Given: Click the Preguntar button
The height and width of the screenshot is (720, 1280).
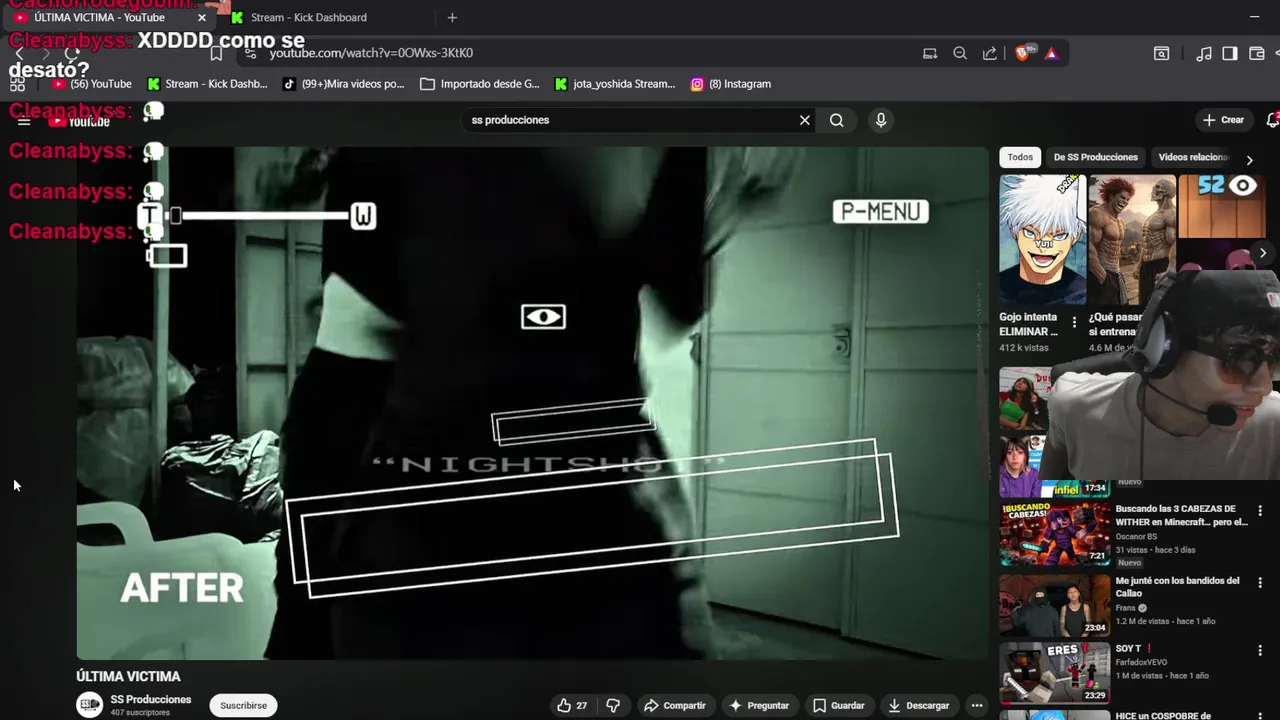Looking at the screenshot, I should [759, 705].
